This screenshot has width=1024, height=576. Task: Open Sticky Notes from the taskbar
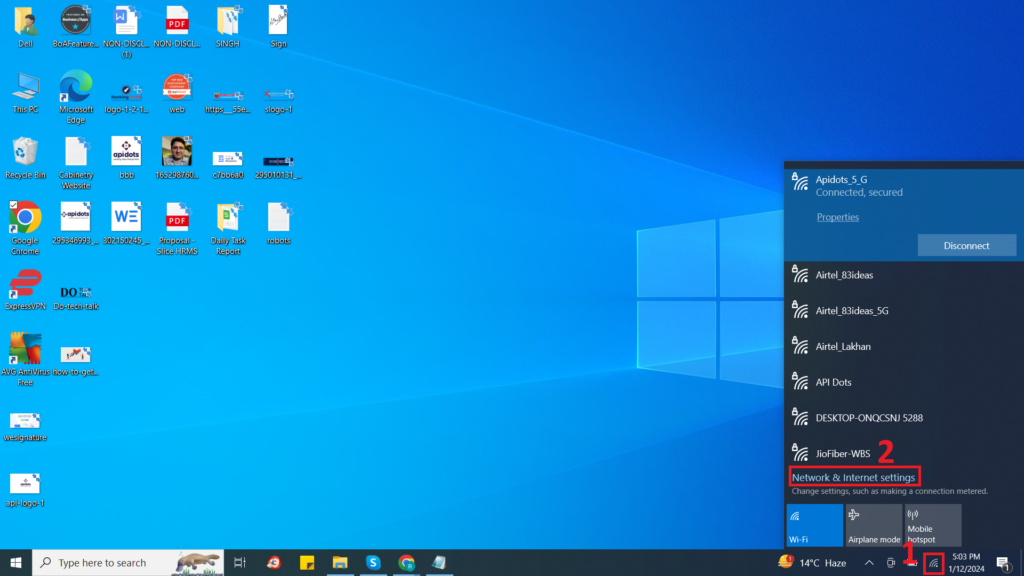click(x=309, y=563)
